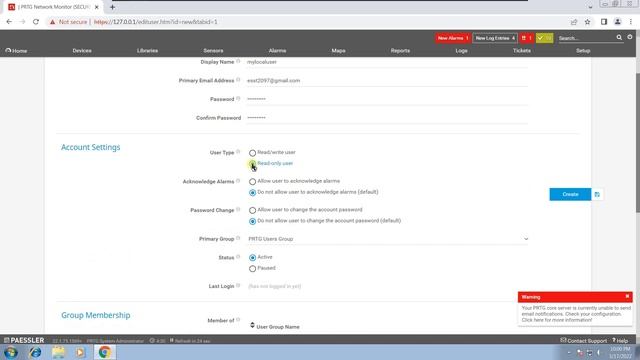The width and height of the screenshot is (640, 360).
Task: Set Status to Paused
Action: click(x=252, y=269)
